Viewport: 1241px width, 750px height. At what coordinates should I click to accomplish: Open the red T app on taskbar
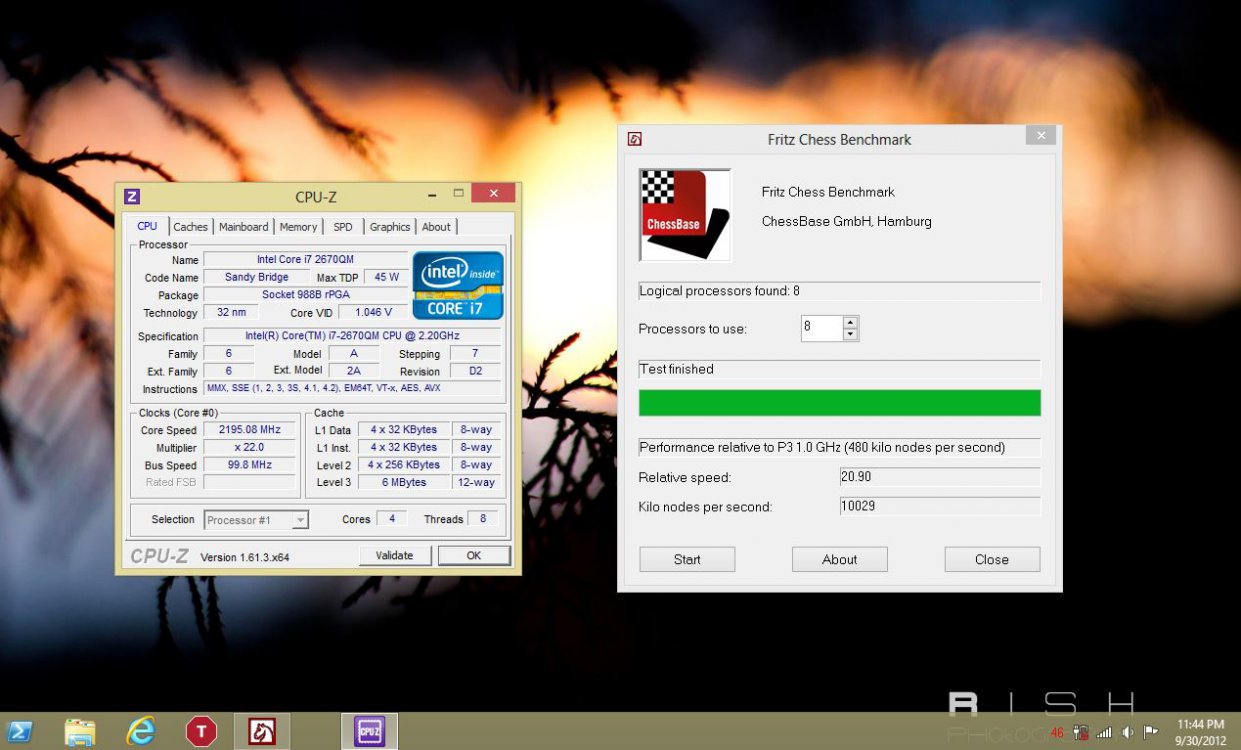click(x=201, y=731)
